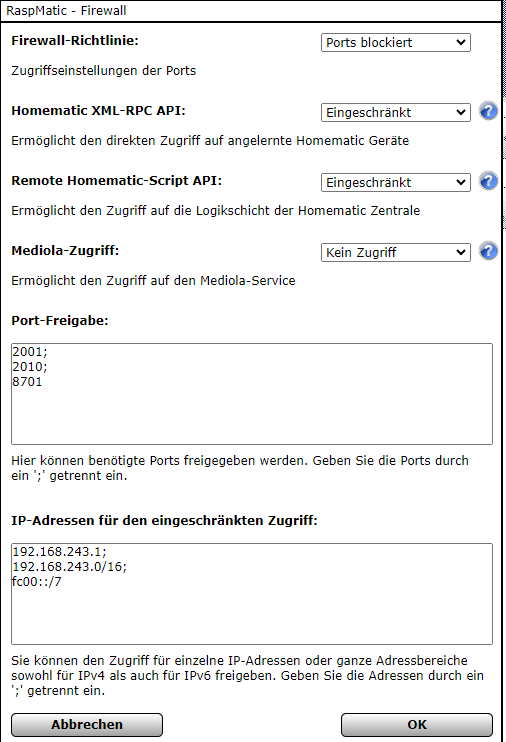
Task: Click empty space in Port-Freigabe text box
Action: pyautogui.click(x=252, y=416)
